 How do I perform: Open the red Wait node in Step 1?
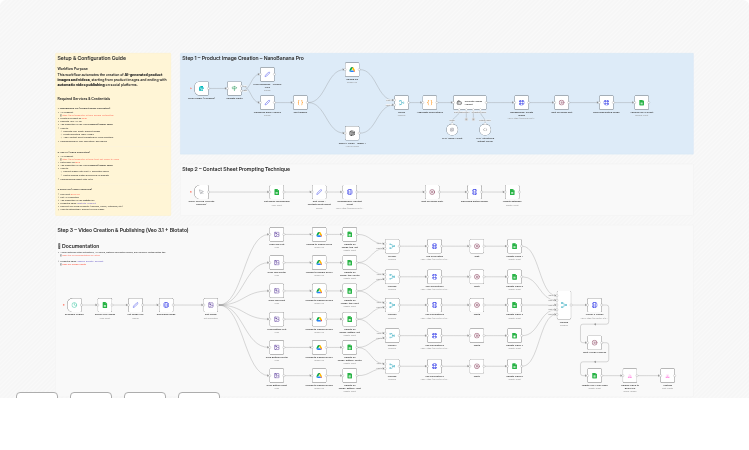point(562,102)
